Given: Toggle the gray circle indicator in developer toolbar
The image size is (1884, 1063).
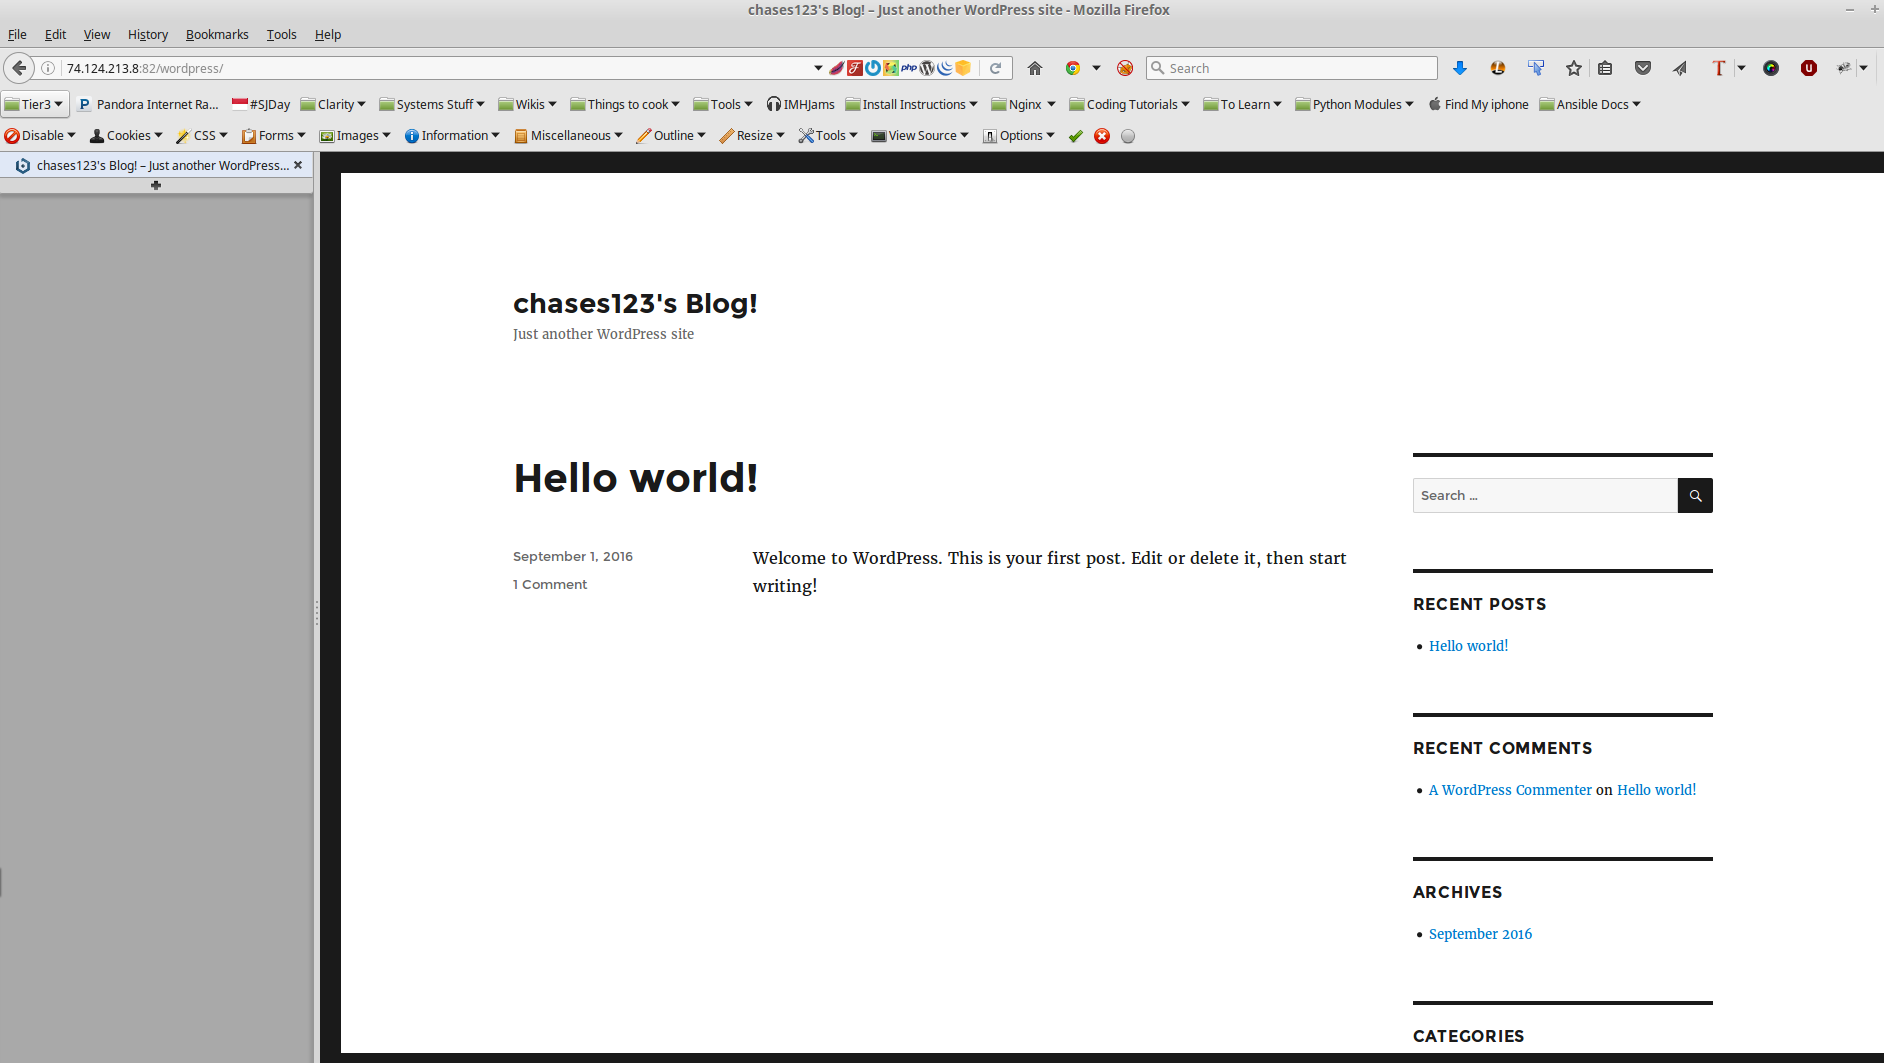Looking at the screenshot, I should (1128, 136).
